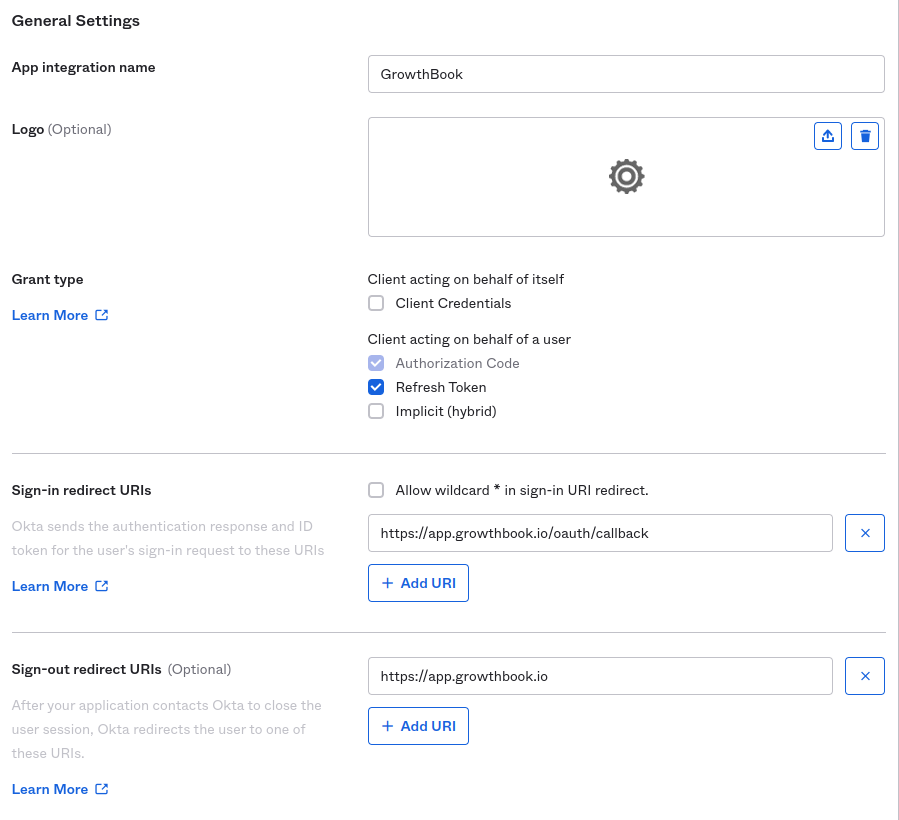
Task: Add URI under Sign-out redirect URIs
Action: (x=418, y=726)
